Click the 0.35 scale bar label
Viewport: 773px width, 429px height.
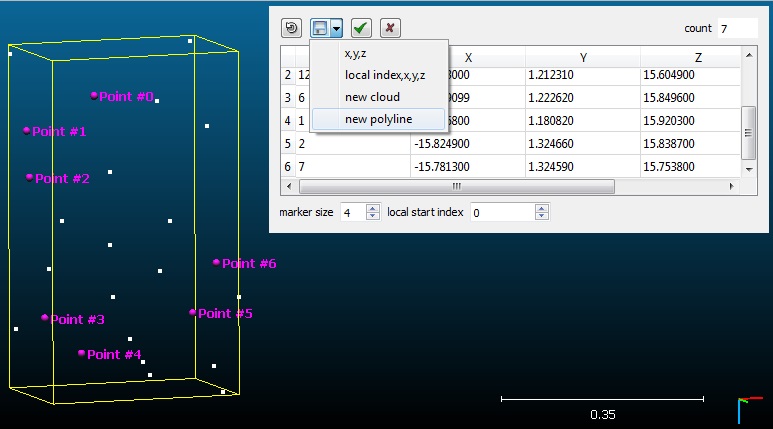pos(602,415)
